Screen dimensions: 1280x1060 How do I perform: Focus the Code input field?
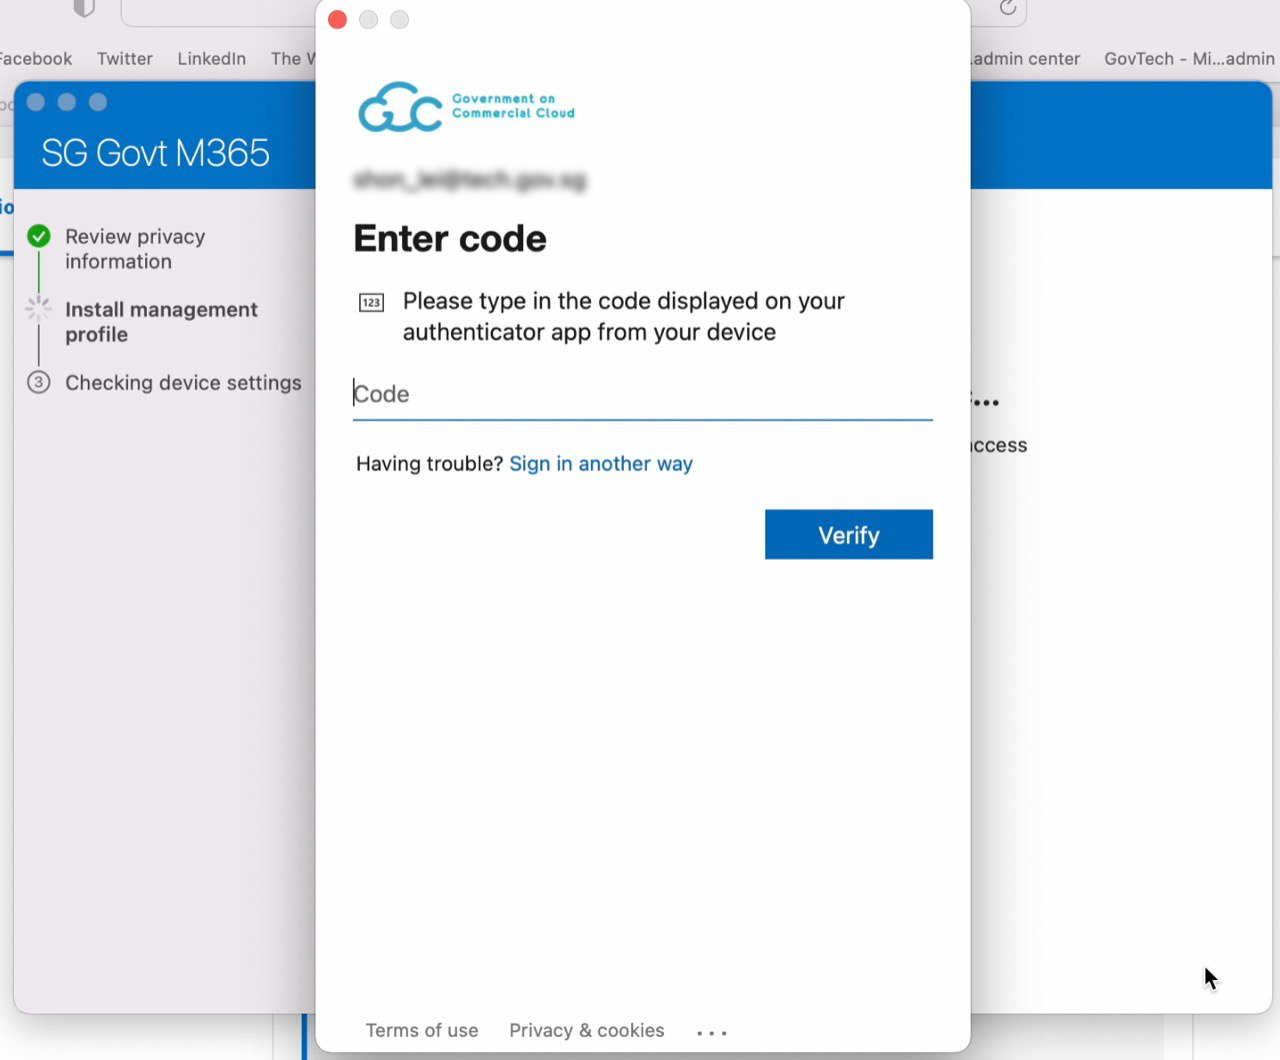[642, 394]
